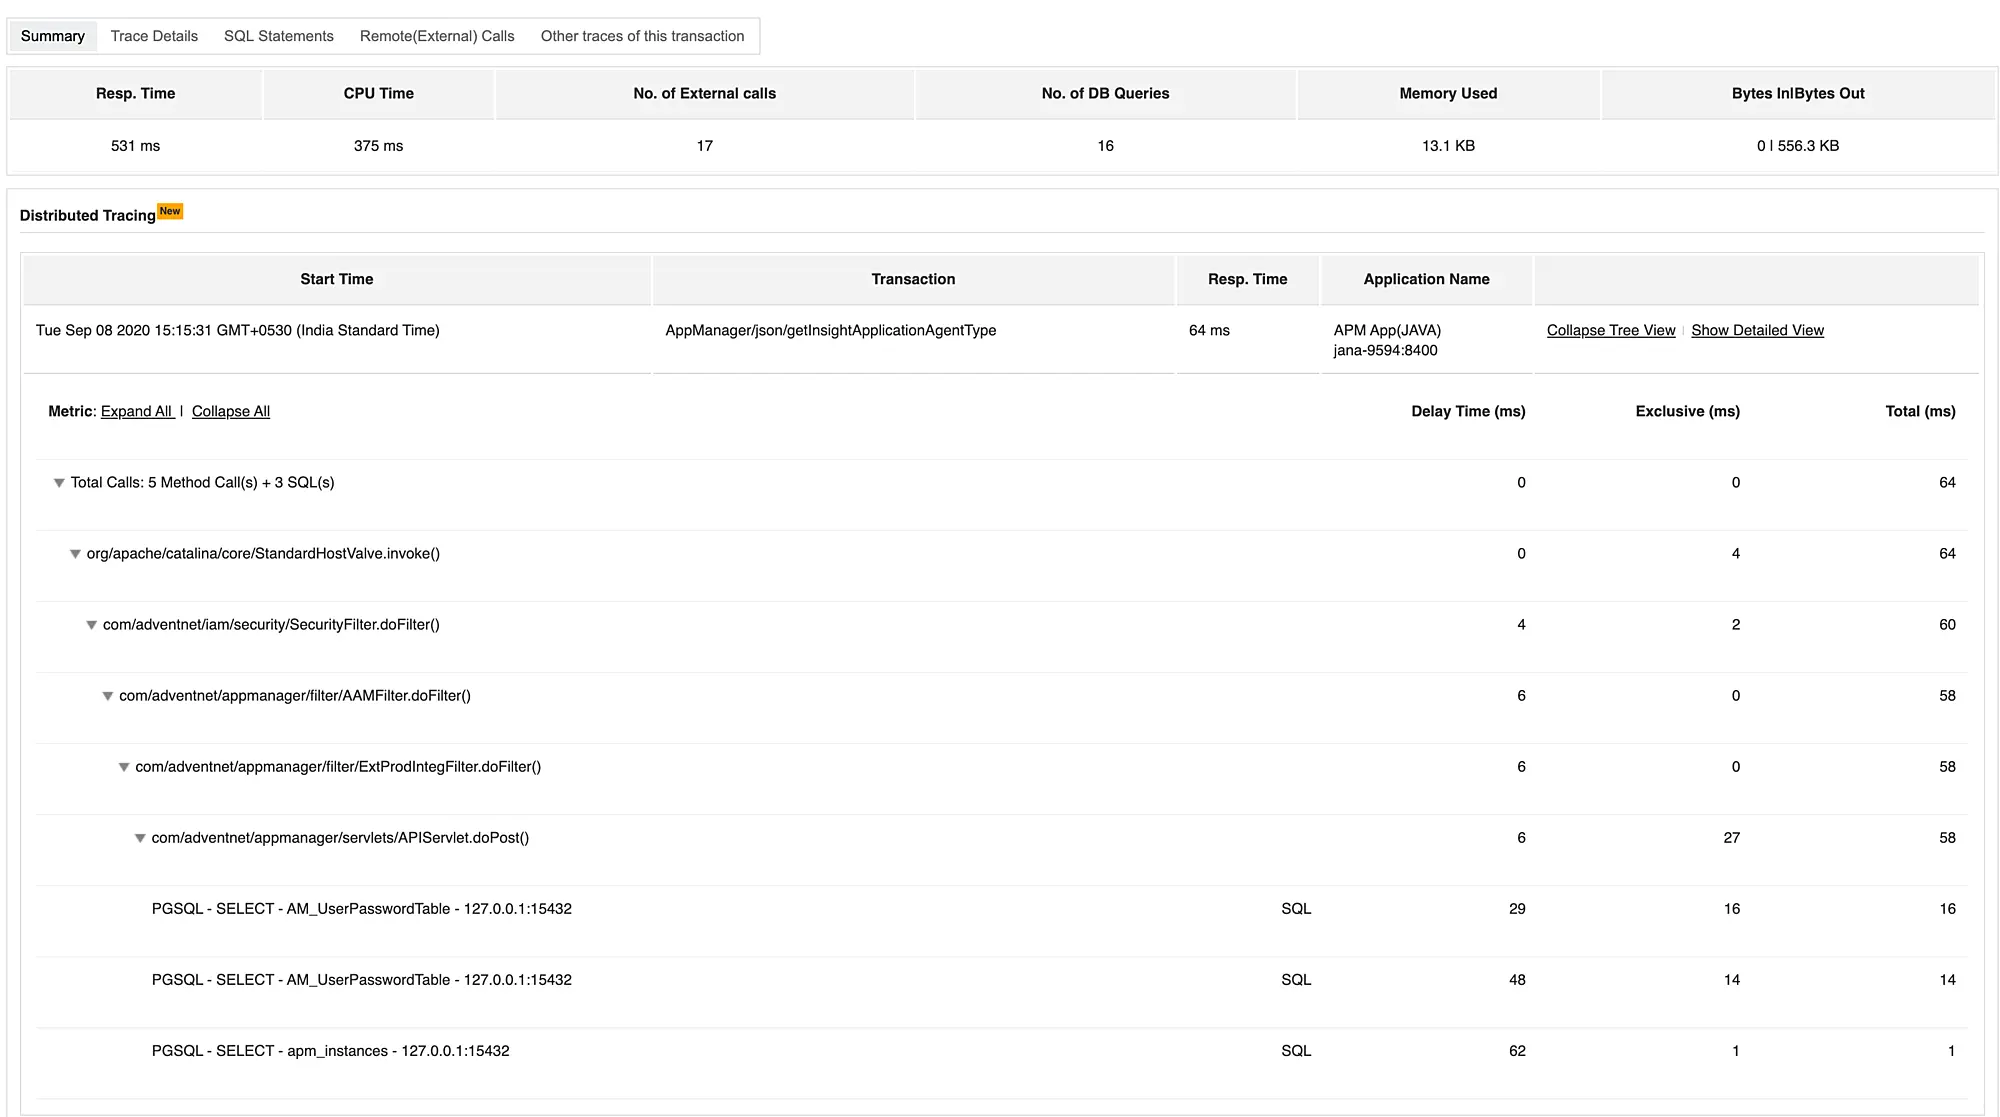
Task: Switch to the Trace Details tab
Action: coord(154,36)
